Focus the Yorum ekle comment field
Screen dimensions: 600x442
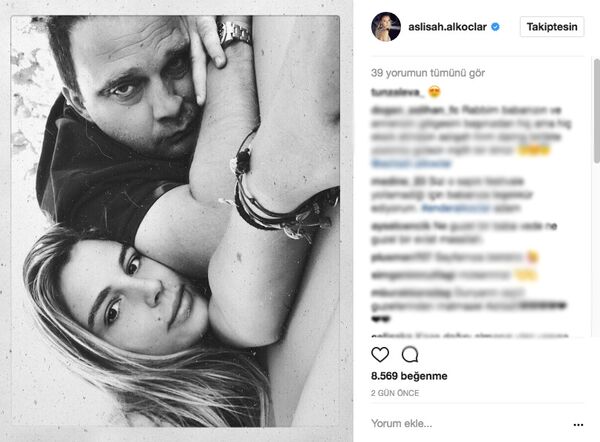[470, 424]
